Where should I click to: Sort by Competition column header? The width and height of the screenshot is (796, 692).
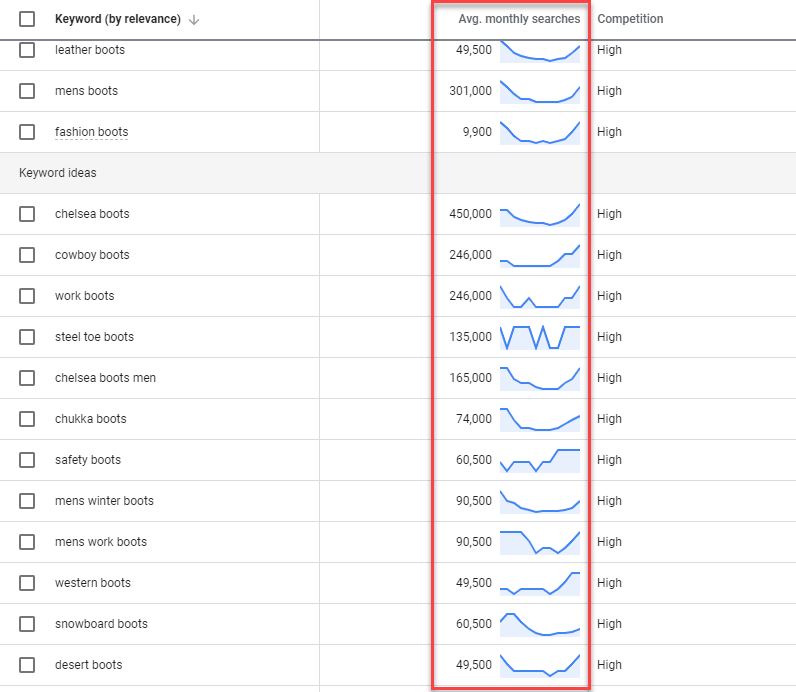pyautogui.click(x=630, y=19)
